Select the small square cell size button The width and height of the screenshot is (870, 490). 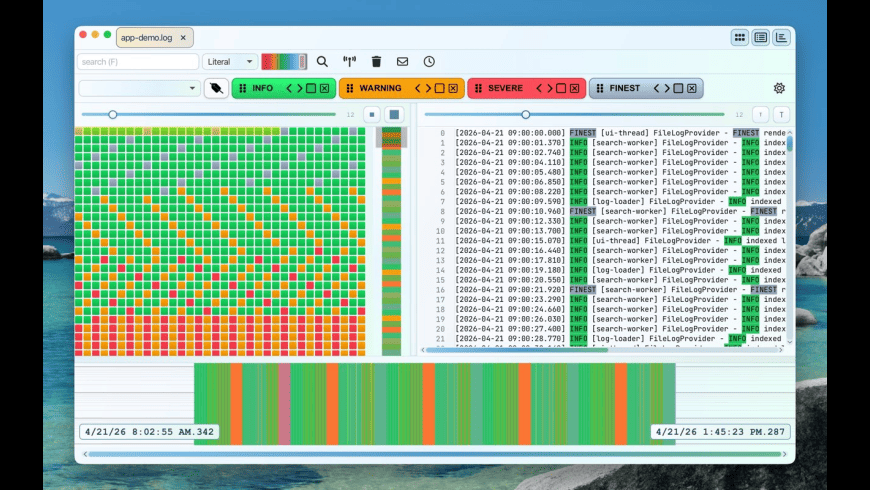pyautogui.click(x=372, y=114)
